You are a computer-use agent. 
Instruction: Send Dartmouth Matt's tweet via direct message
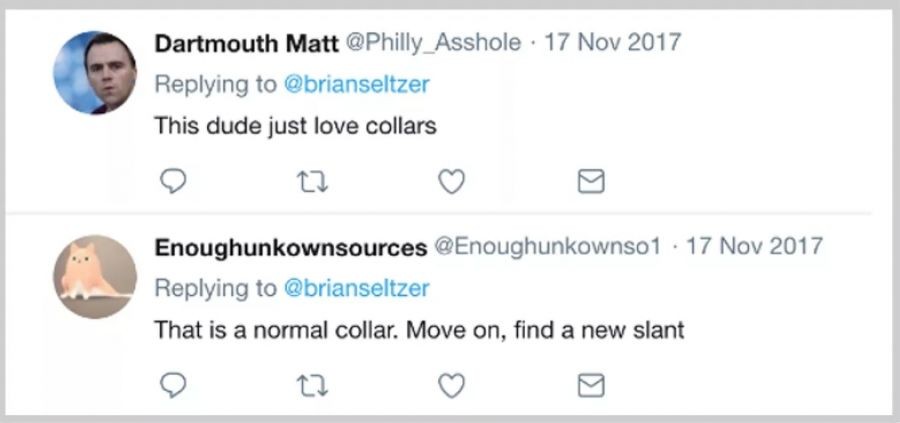592,181
